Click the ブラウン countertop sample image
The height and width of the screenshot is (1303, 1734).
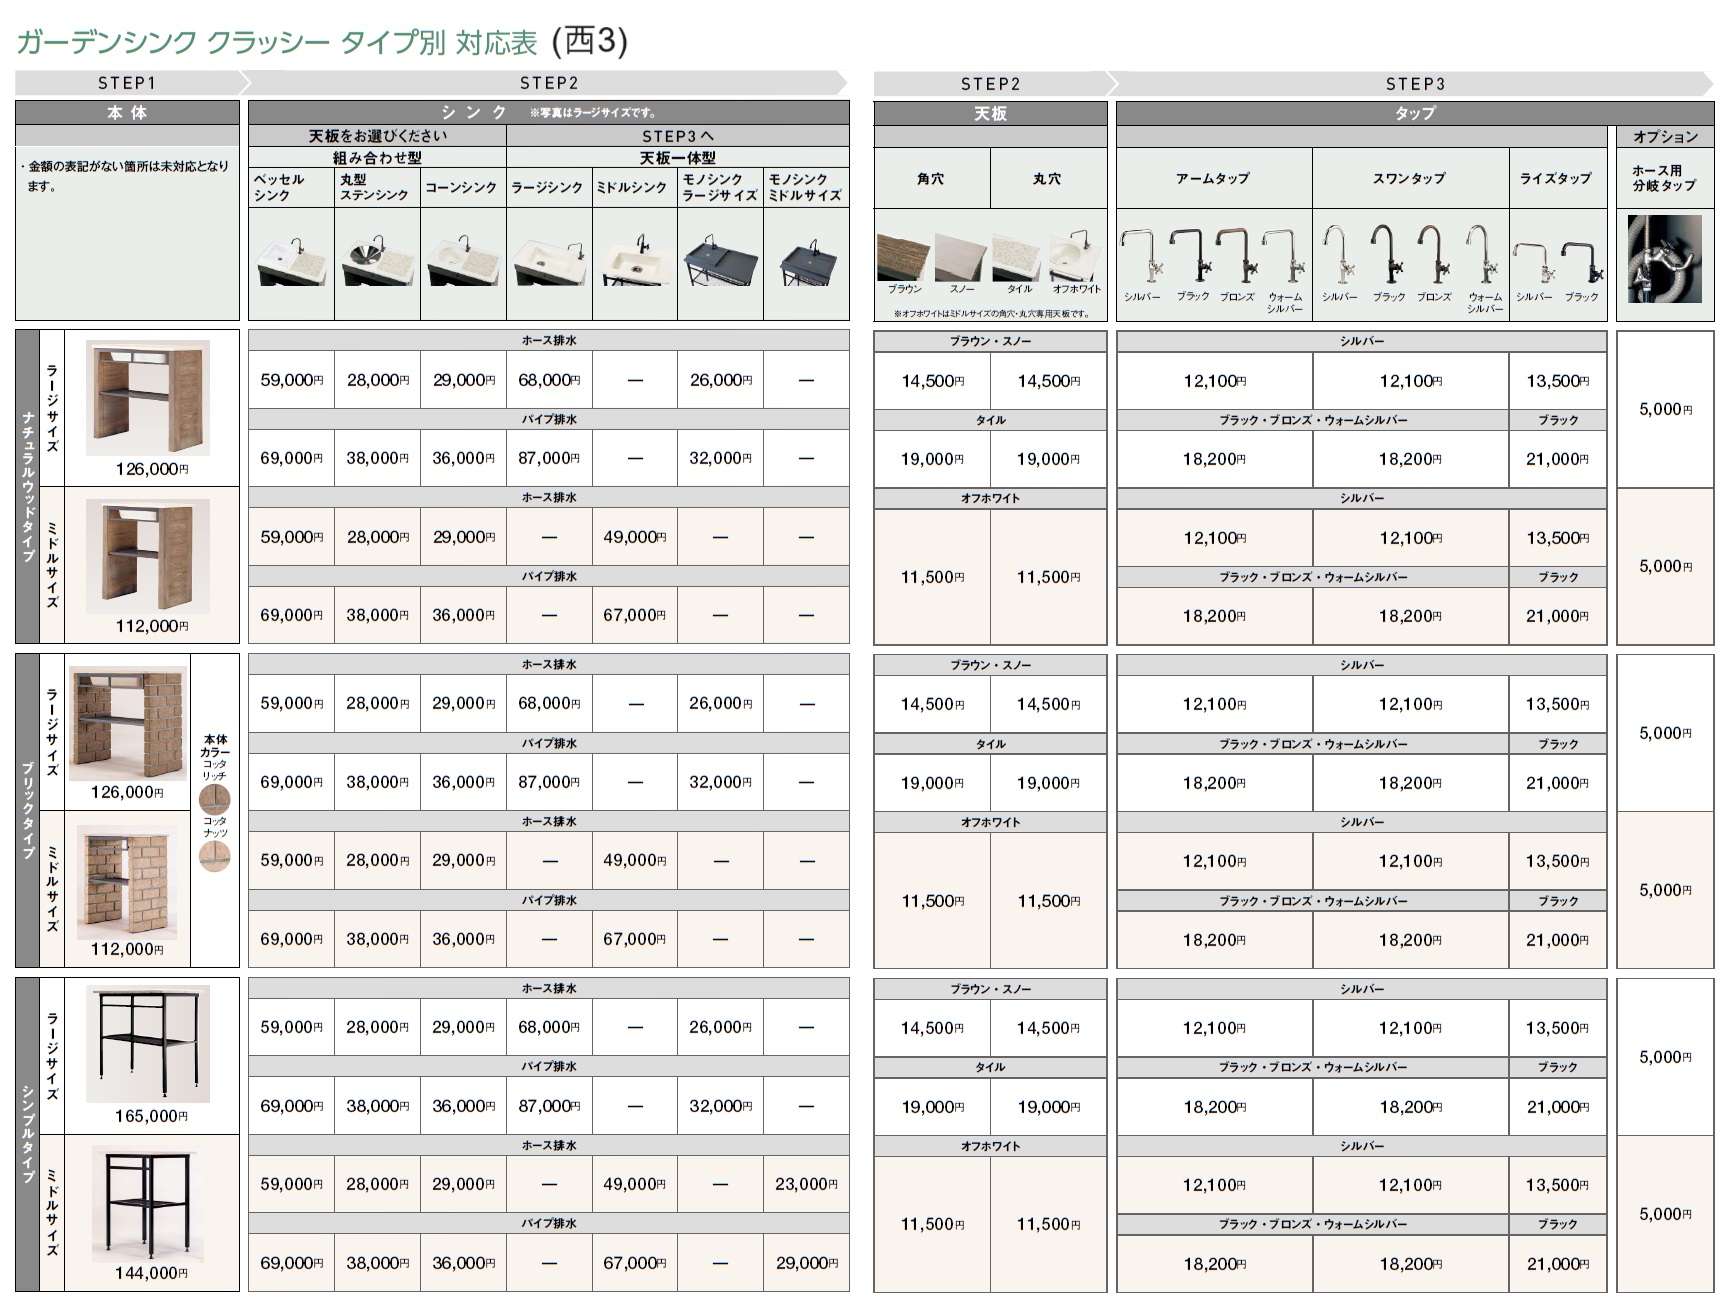[903, 258]
